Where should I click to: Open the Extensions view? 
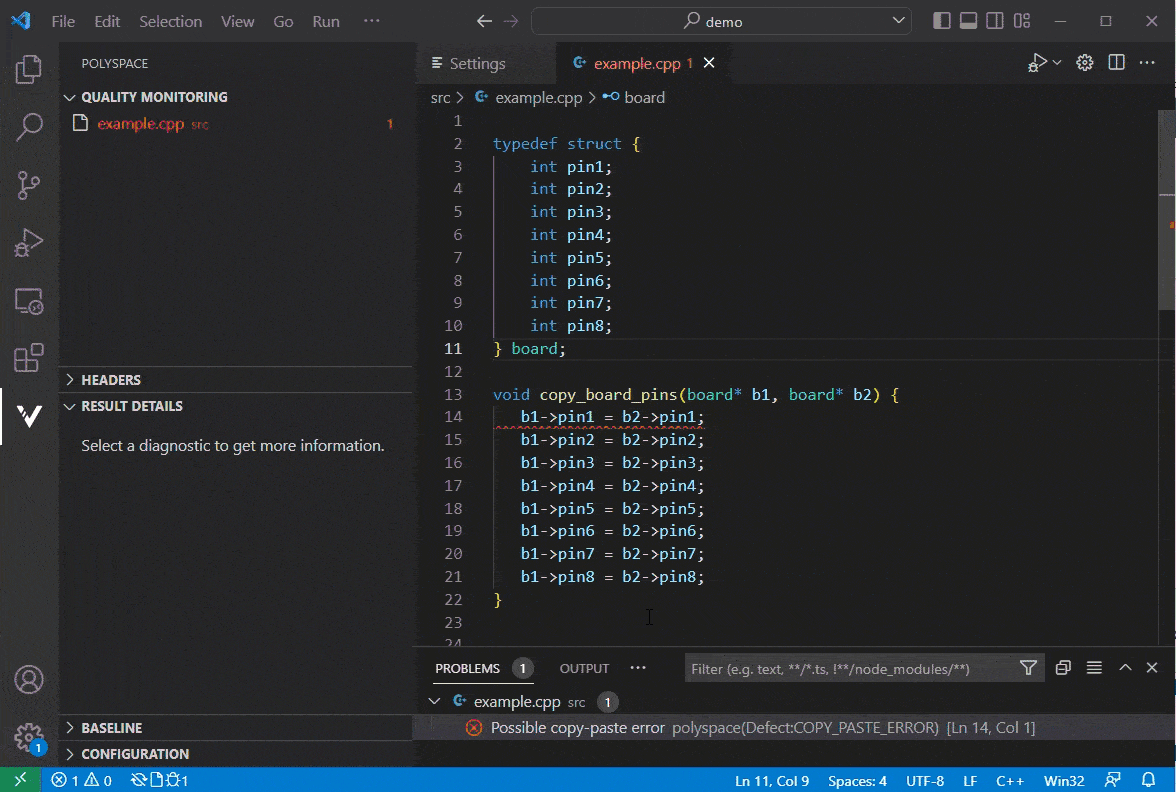29,360
